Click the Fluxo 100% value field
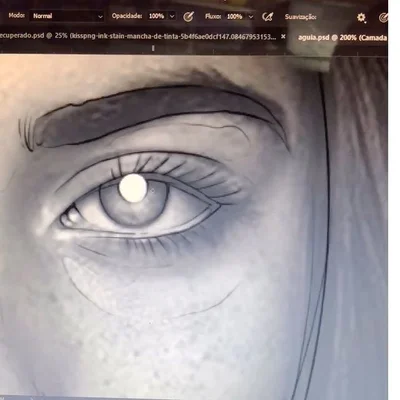Image resolution: width=400 pixels, height=400 pixels. (x=235, y=16)
